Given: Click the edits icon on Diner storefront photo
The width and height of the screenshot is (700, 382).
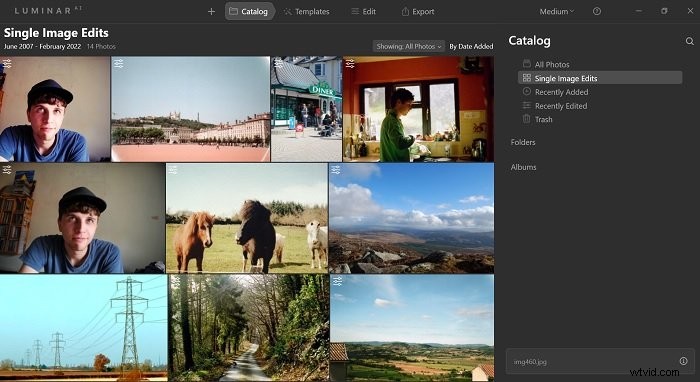Looking at the screenshot, I should [x=279, y=64].
